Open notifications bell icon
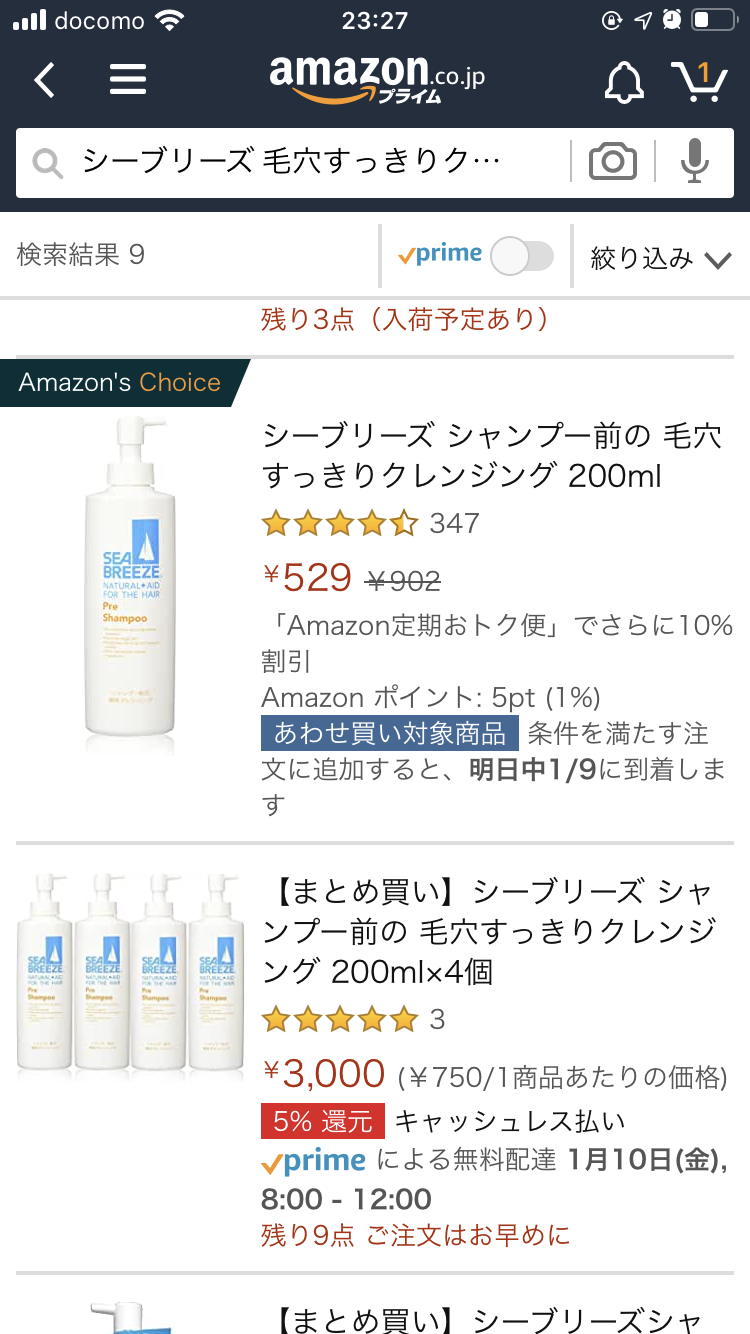750x1334 pixels. [x=625, y=82]
